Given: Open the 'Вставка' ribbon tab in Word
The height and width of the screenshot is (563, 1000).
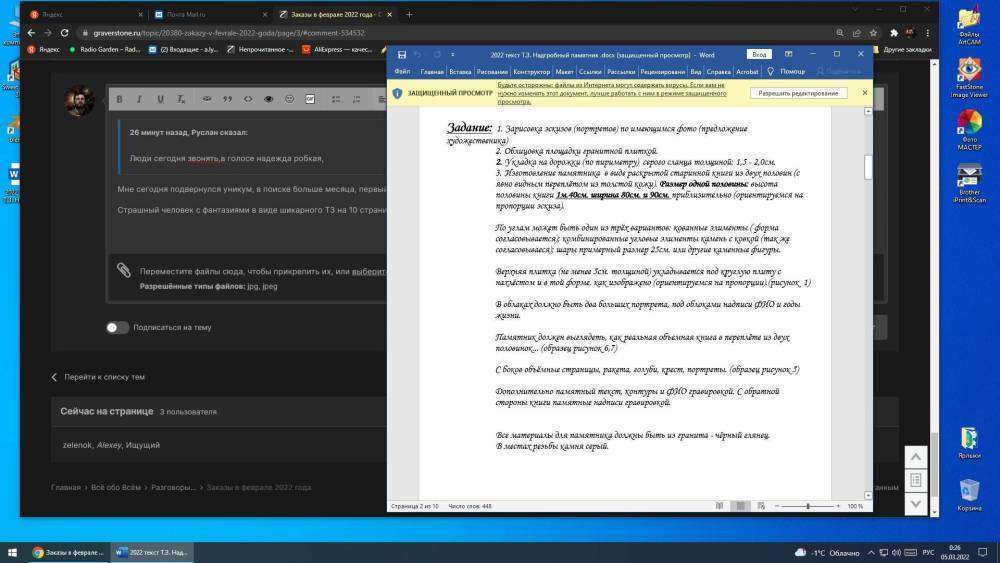Looking at the screenshot, I should click(x=460, y=72).
